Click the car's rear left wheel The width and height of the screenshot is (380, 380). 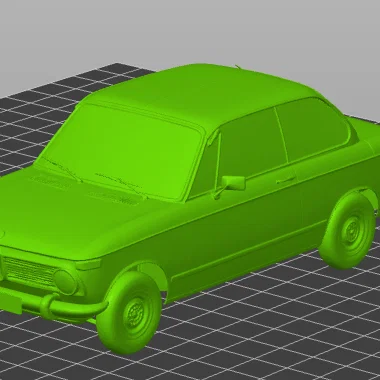point(347,231)
